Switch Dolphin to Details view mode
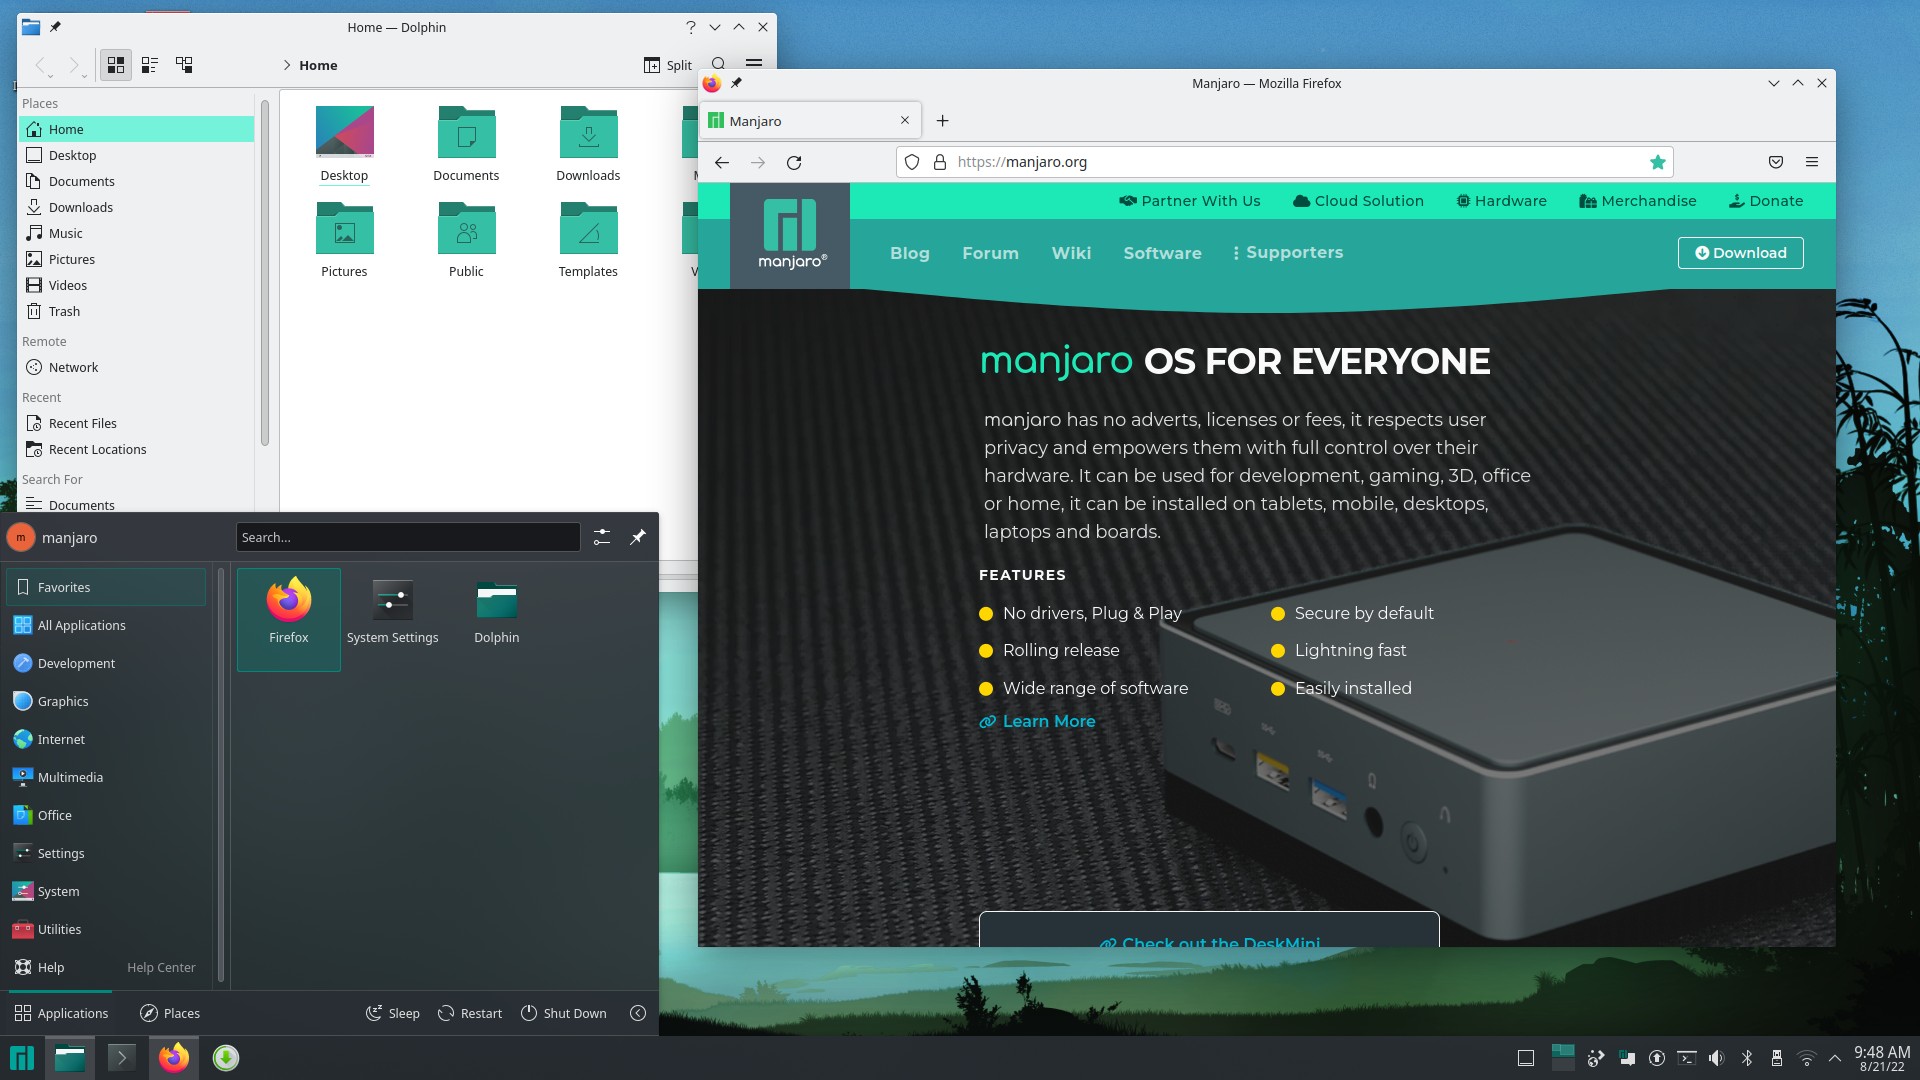The image size is (1920, 1080). coord(184,65)
